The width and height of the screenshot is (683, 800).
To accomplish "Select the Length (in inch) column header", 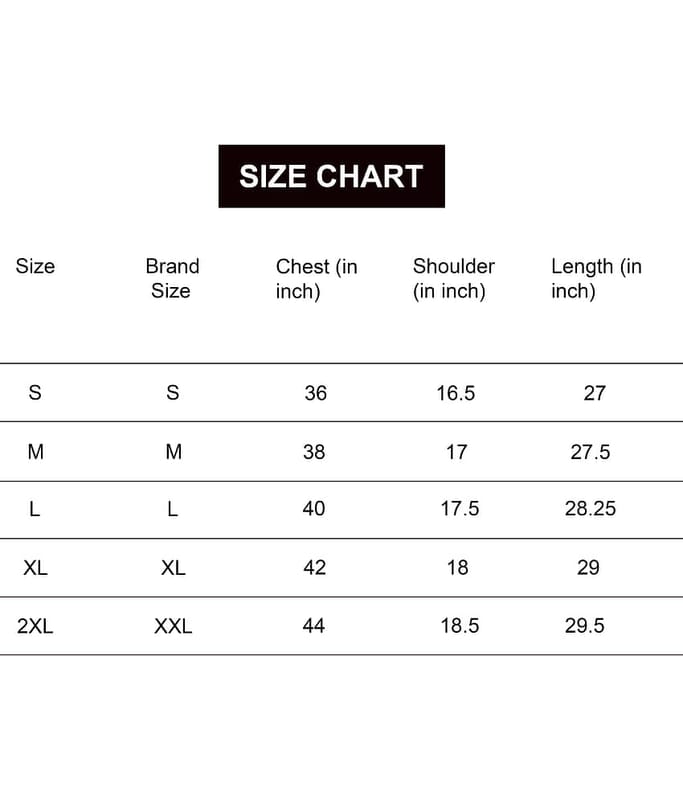I will click(596, 278).
